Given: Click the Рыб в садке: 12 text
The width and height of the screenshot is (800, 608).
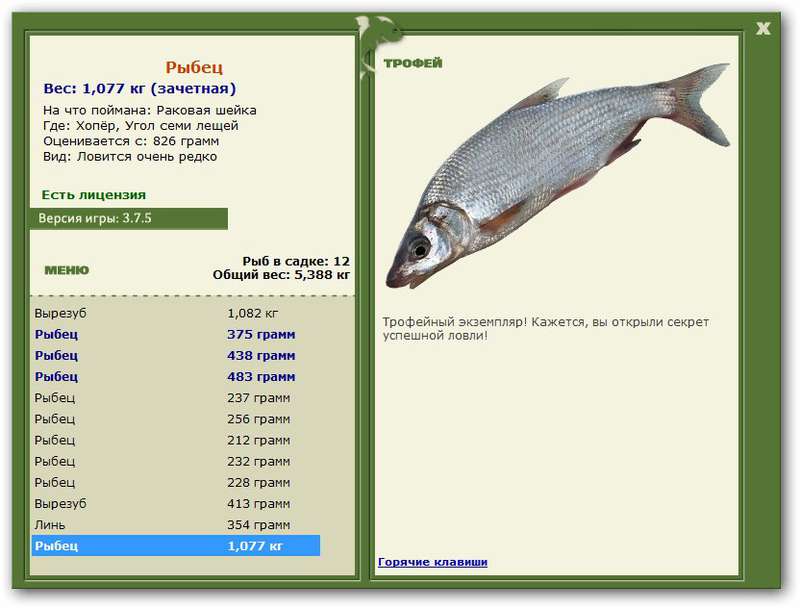Looking at the screenshot, I should [296, 261].
